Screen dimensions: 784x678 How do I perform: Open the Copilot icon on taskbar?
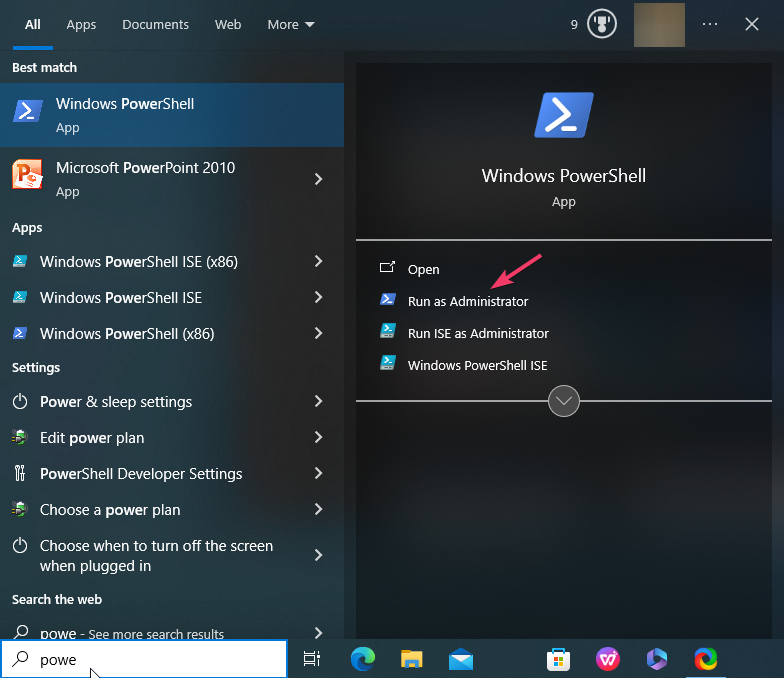(x=656, y=659)
